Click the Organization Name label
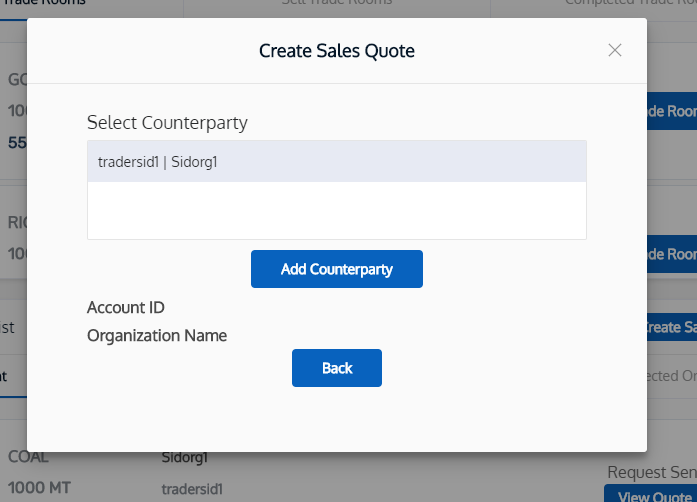Image resolution: width=697 pixels, height=502 pixels. 157,336
